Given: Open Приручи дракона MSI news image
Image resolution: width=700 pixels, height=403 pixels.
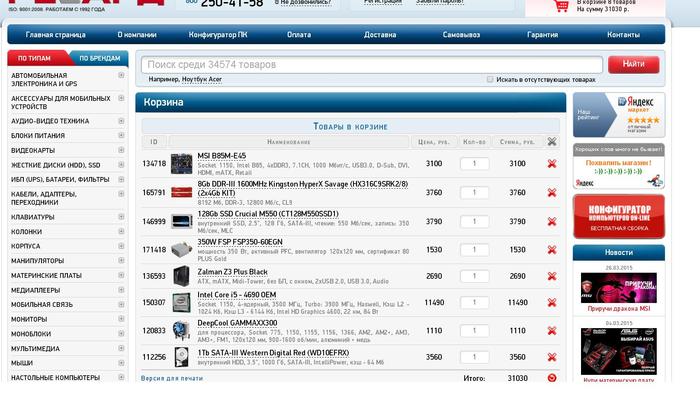Looking at the screenshot, I should pos(619,288).
